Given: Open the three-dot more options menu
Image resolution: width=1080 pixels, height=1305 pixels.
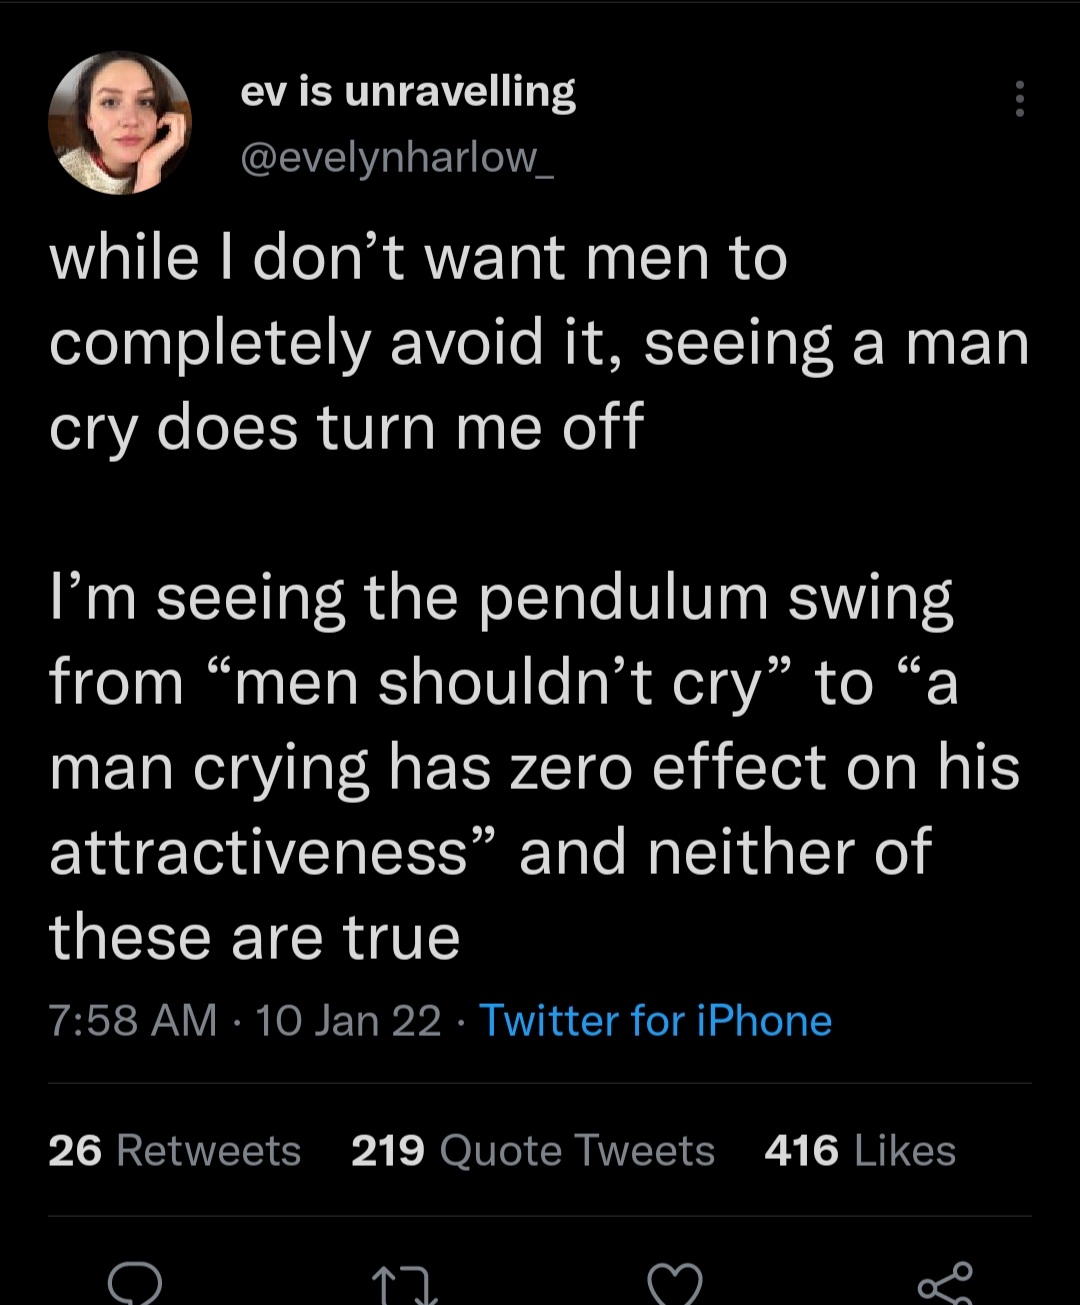Looking at the screenshot, I should [1019, 99].
